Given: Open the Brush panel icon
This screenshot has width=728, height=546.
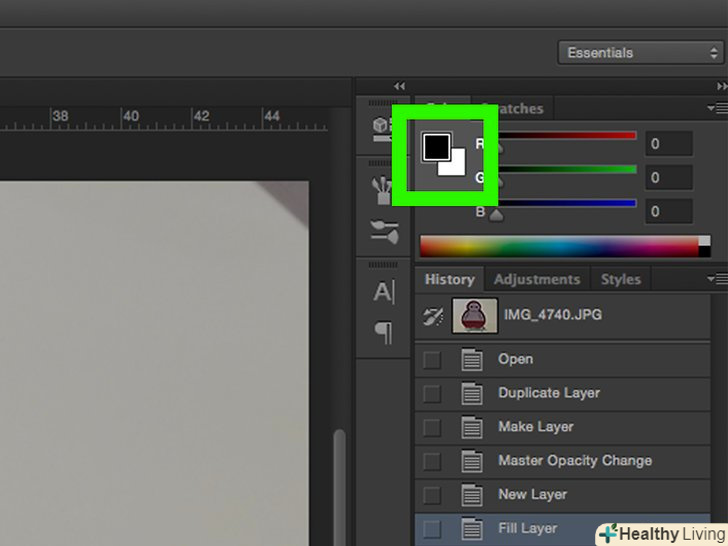Looking at the screenshot, I should pyautogui.click(x=383, y=231).
